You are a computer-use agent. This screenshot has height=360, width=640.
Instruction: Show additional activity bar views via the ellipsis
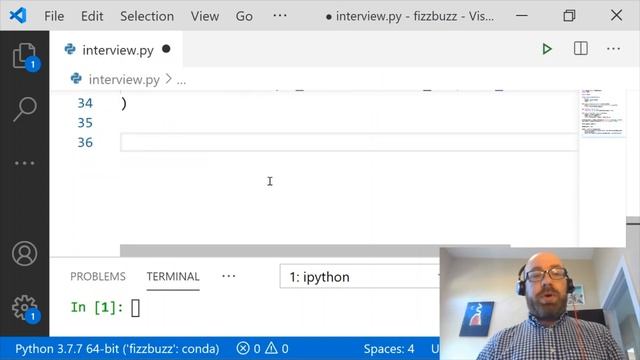[x=24, y=163]
